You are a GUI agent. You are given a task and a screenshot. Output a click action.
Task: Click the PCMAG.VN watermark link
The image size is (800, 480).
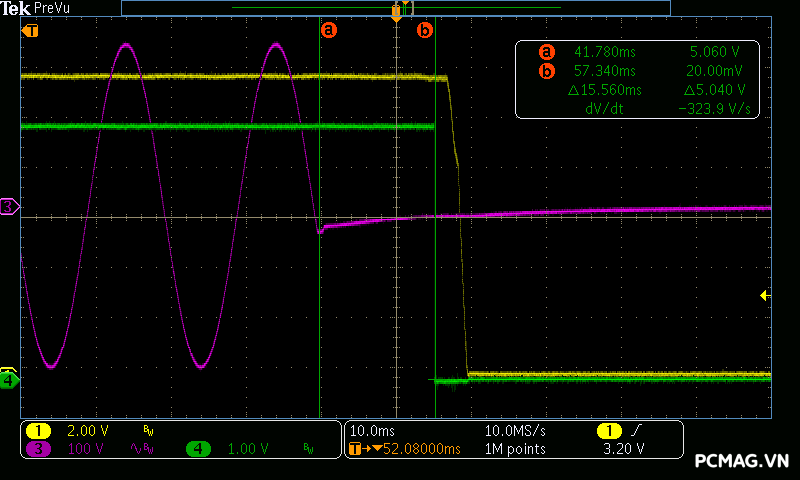coord(742,461)
